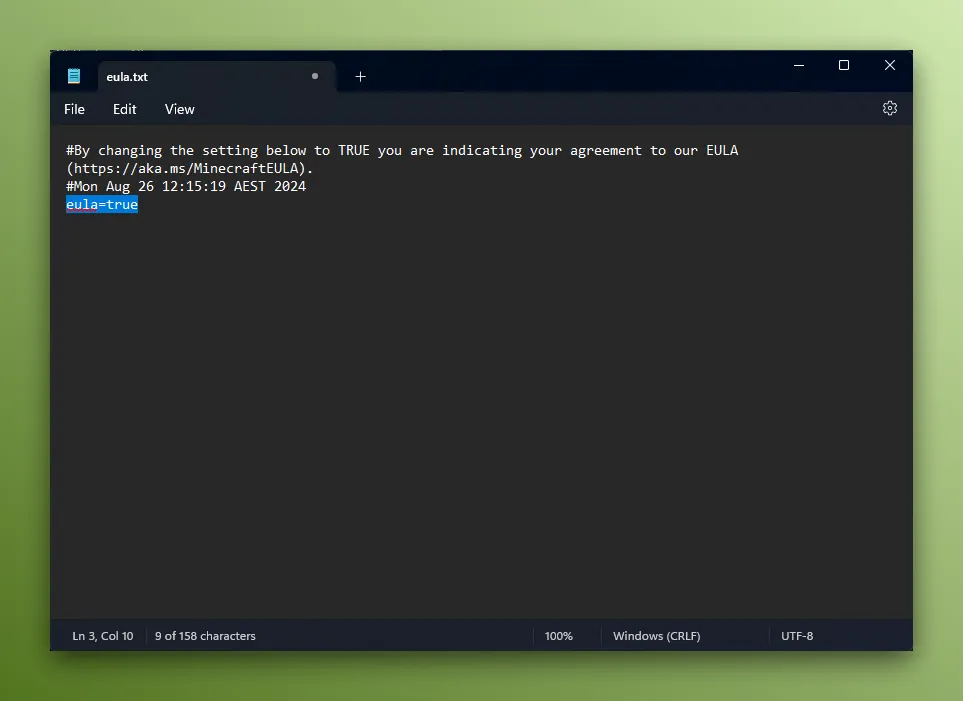Click the Notepad icon in the title bar
The image size is (963, 701).
(74, 75)
